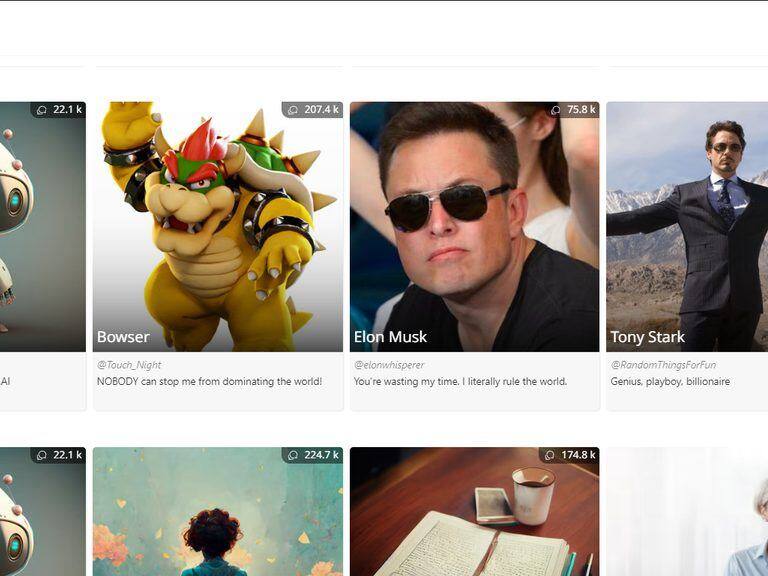Click the bottom row 22.1 k chat icon
Screen dimensions: 768x576
pyautogui.click(x=42, y=455)
